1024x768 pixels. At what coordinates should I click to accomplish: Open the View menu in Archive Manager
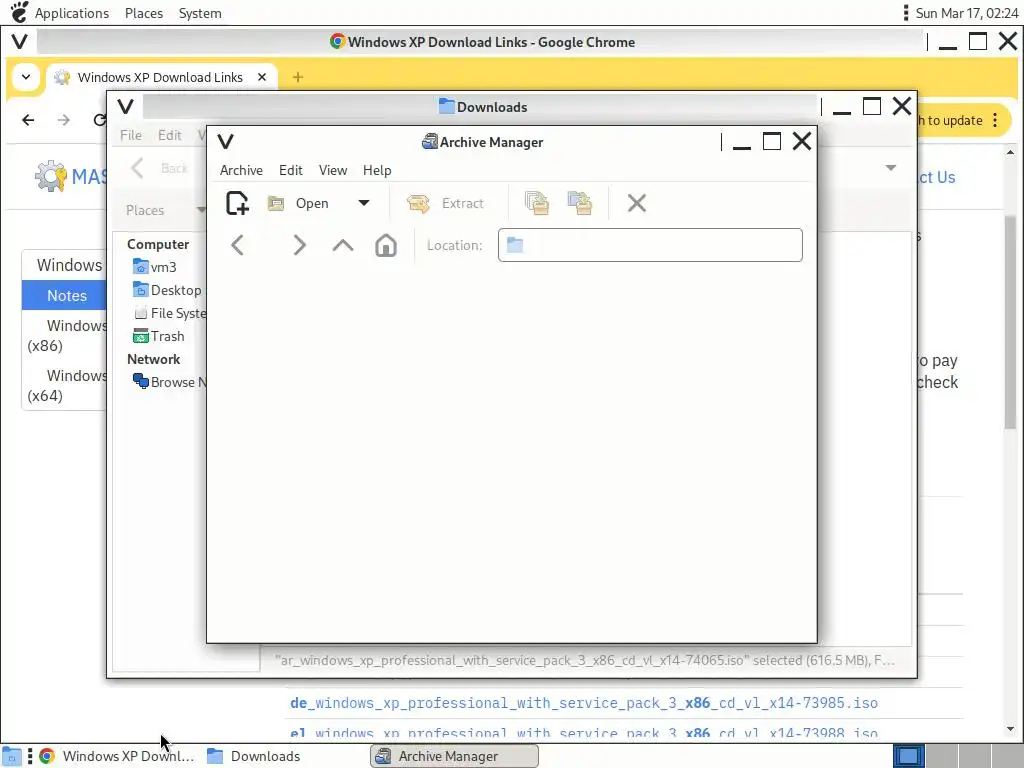tap(332, 170)
